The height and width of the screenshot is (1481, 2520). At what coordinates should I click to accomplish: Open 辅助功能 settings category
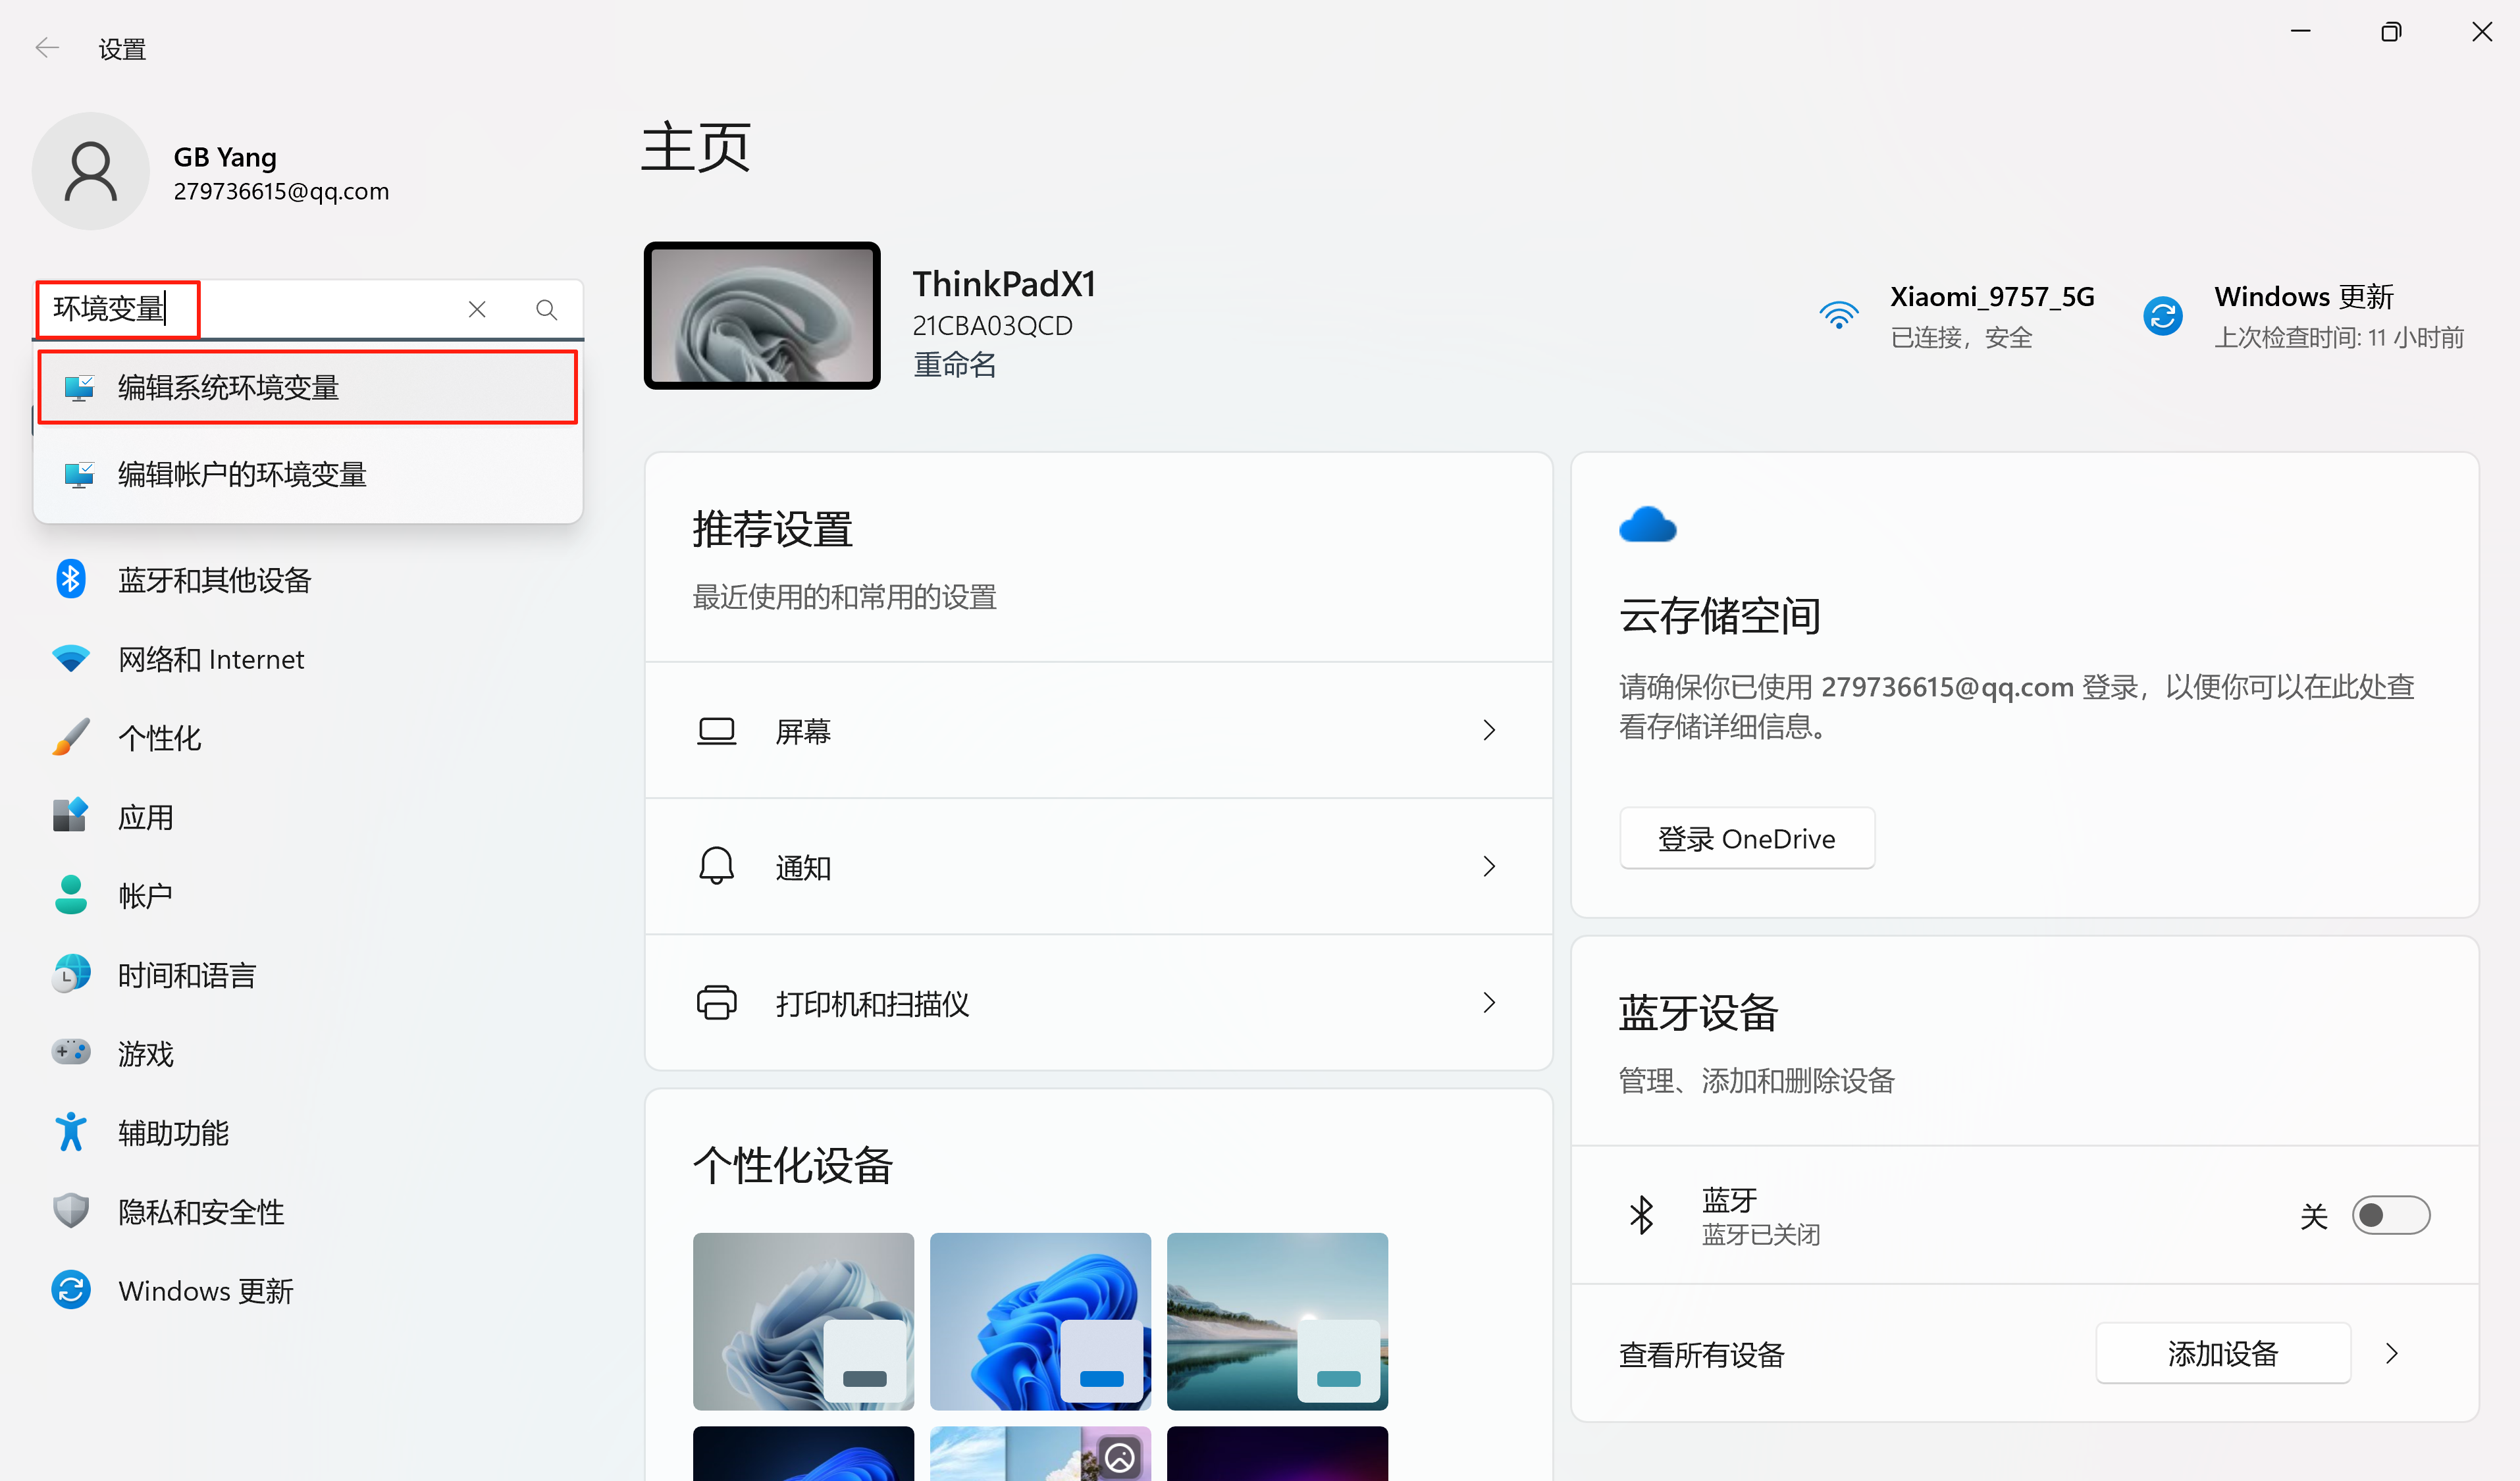point(173,1133)
